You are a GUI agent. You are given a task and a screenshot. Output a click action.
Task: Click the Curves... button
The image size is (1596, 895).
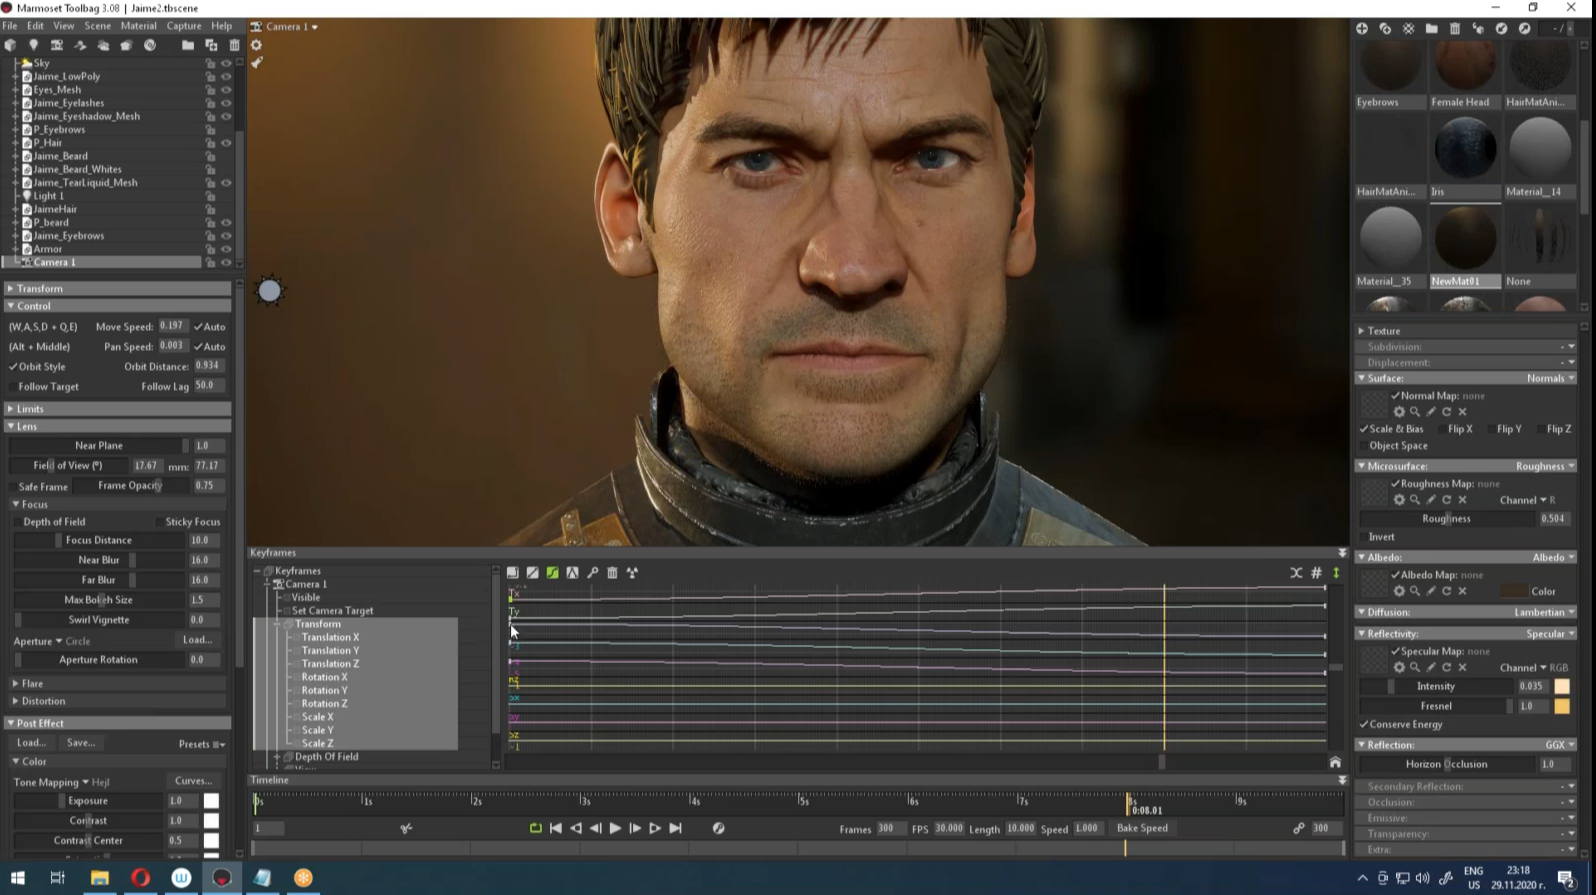pyautogui.click(x=193, y=781)
